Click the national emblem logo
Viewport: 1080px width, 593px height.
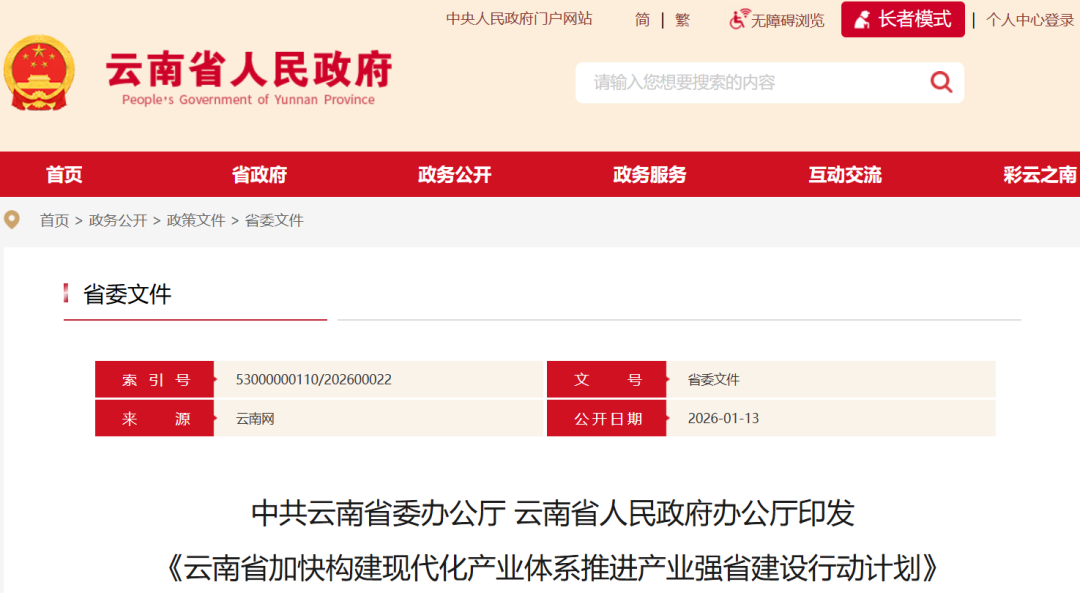pos(40,73)
